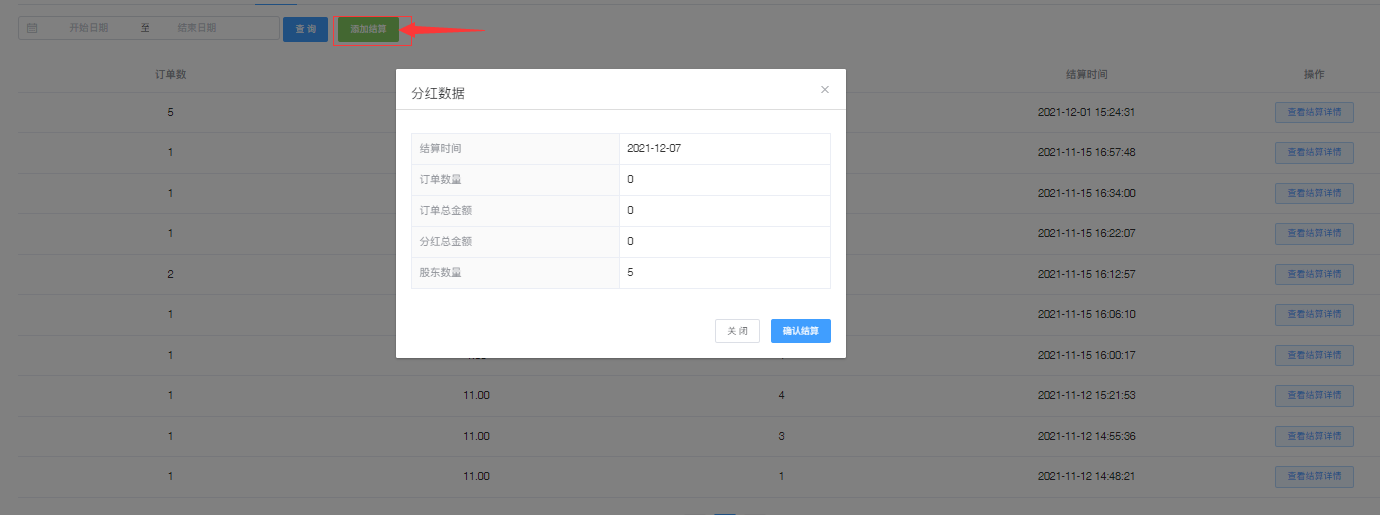The width and height of the screenshot is (1380, 515).
Task: Click shareholder count 3 in 14:55:36 row
Action: (782, 436)
